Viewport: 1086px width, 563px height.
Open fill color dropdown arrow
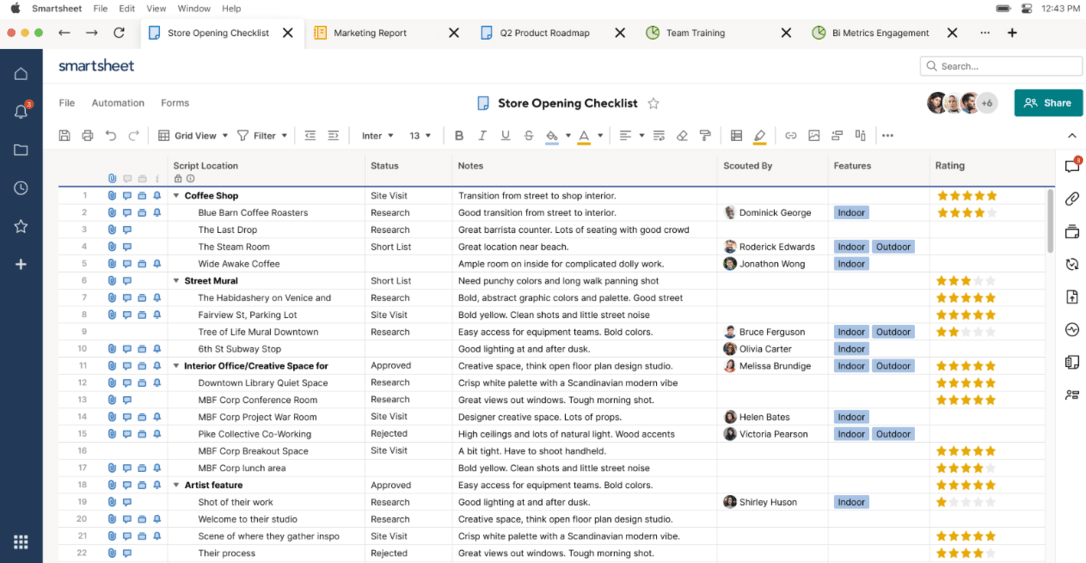[x=568, y=136]
